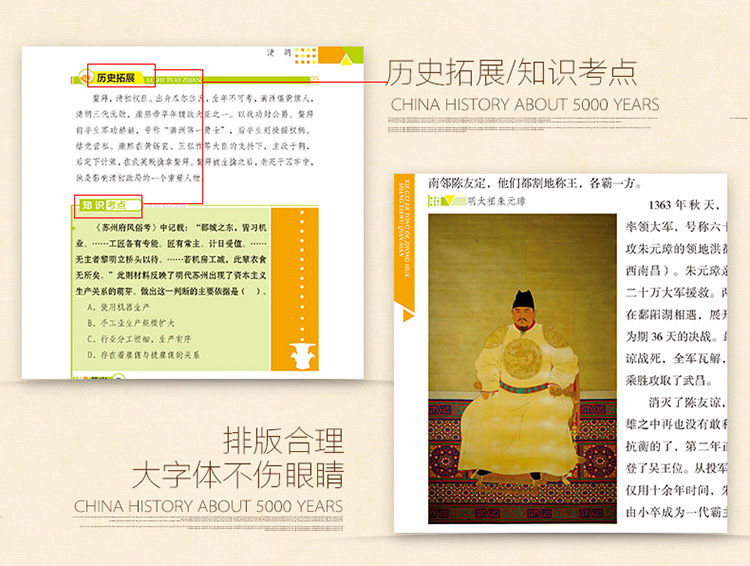Click the large 历史拓展/知识考点 title

(x=511, y=73)
